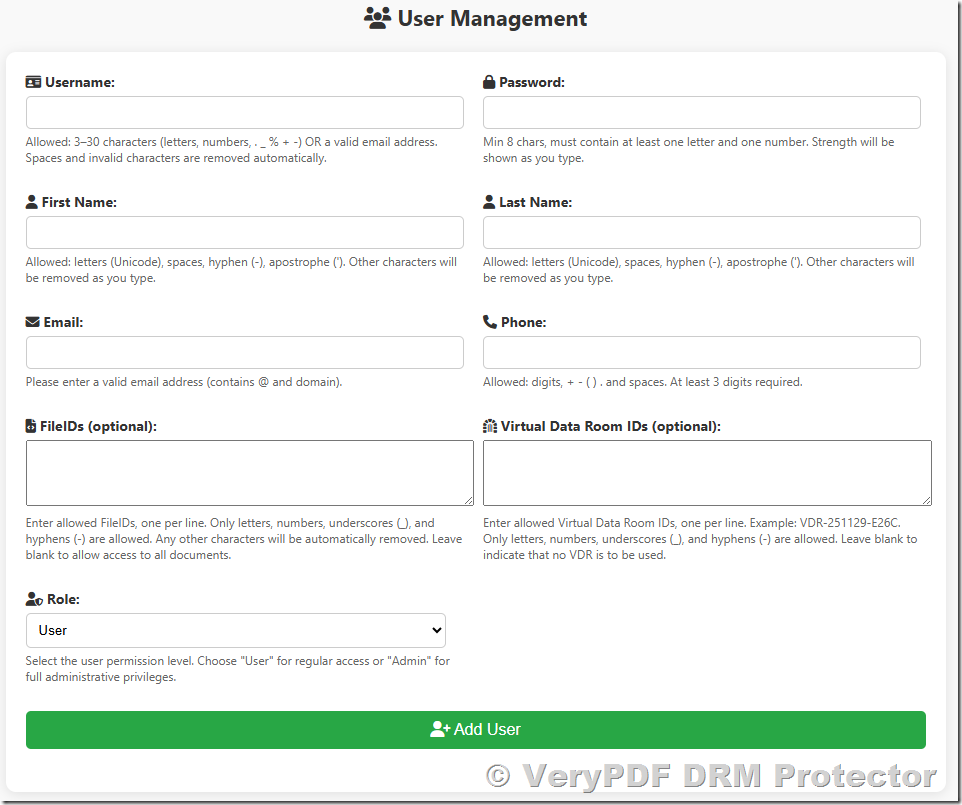
Task: Click inside the Phone input field
Action: (701, 352)
